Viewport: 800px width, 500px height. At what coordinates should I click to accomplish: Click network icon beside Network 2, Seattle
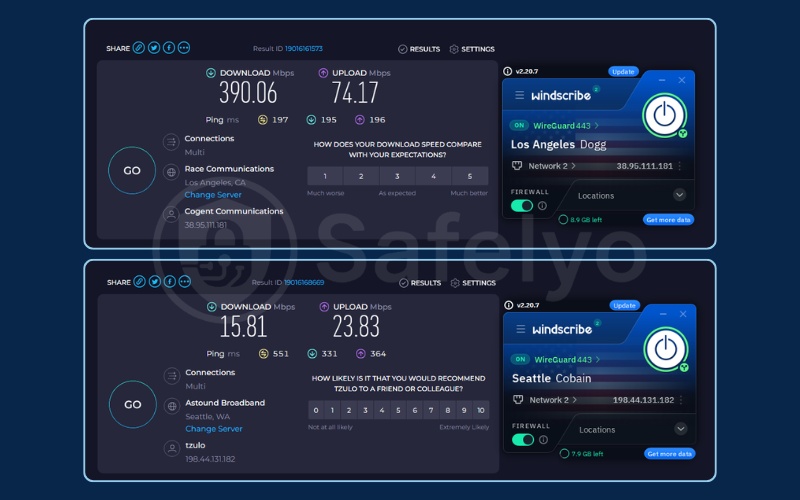518,399
